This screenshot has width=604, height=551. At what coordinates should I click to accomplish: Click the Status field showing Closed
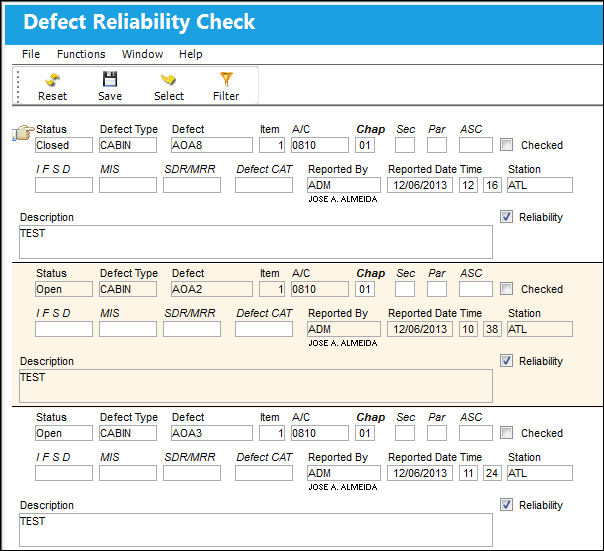(x=64, y=145)
